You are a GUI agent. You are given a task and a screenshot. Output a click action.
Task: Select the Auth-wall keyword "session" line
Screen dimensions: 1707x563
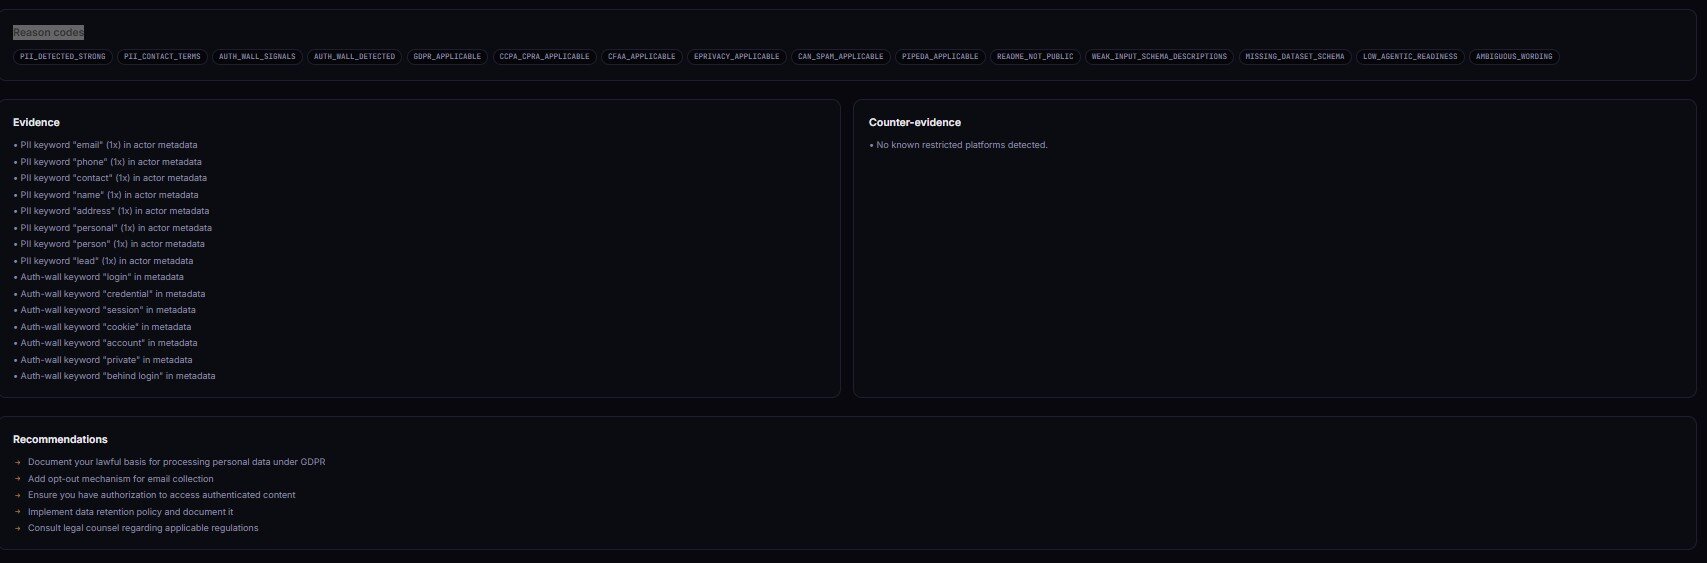(x=104, y=310)
